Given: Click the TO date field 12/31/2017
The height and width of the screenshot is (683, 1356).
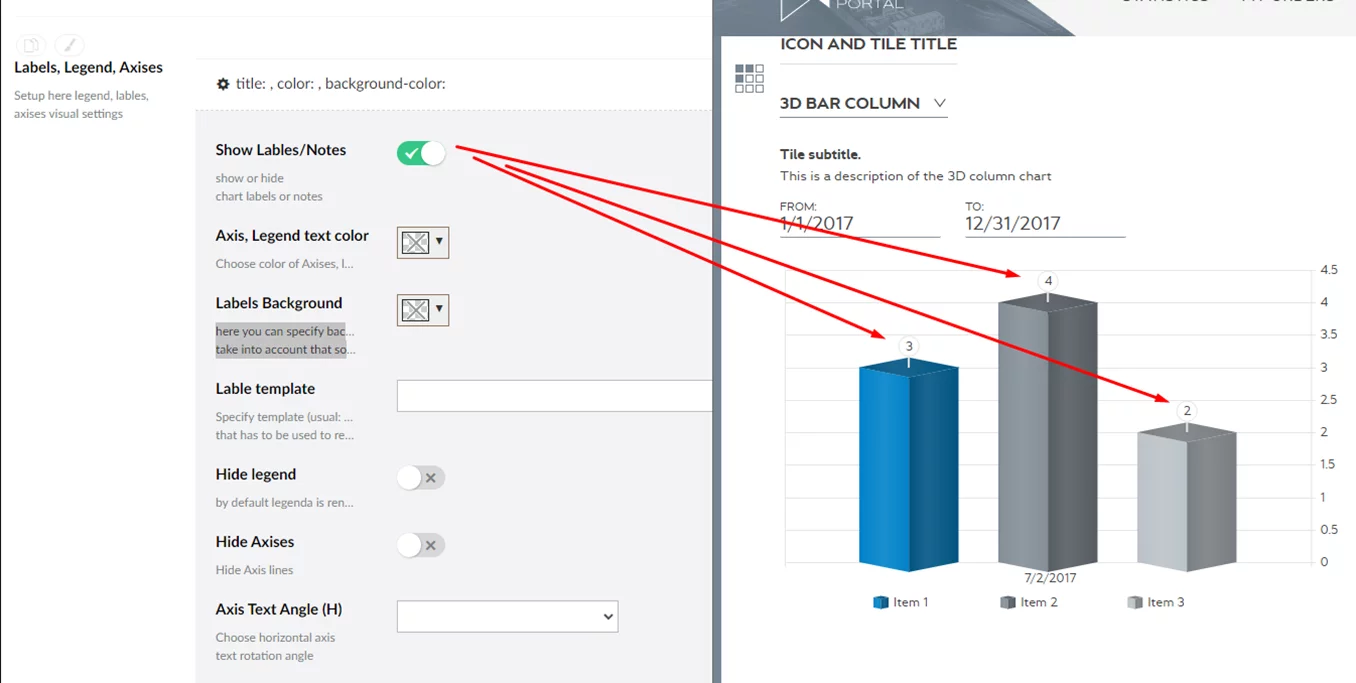Looking at the screenshot, I should (1043, 224).
